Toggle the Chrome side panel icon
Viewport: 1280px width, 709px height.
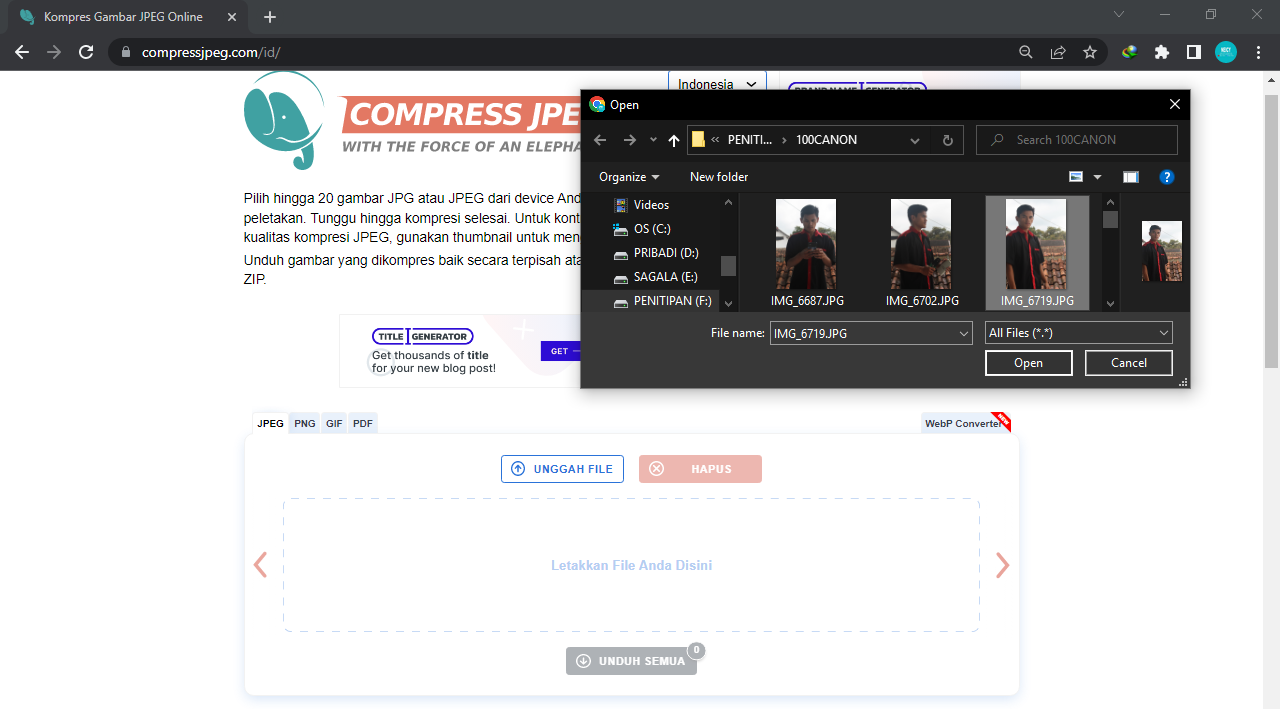click(1194, 52)
